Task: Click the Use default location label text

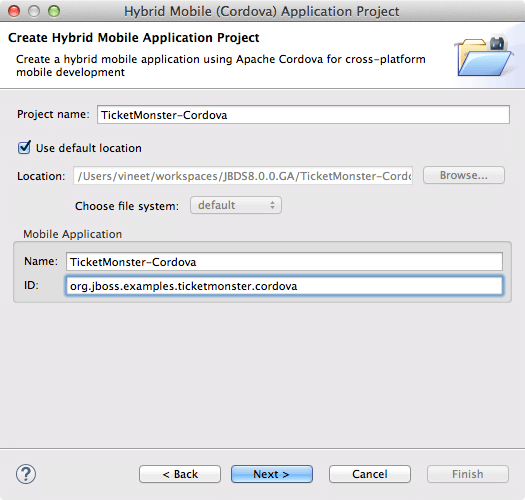Action: pyautogui.click(x=89, y=148)
